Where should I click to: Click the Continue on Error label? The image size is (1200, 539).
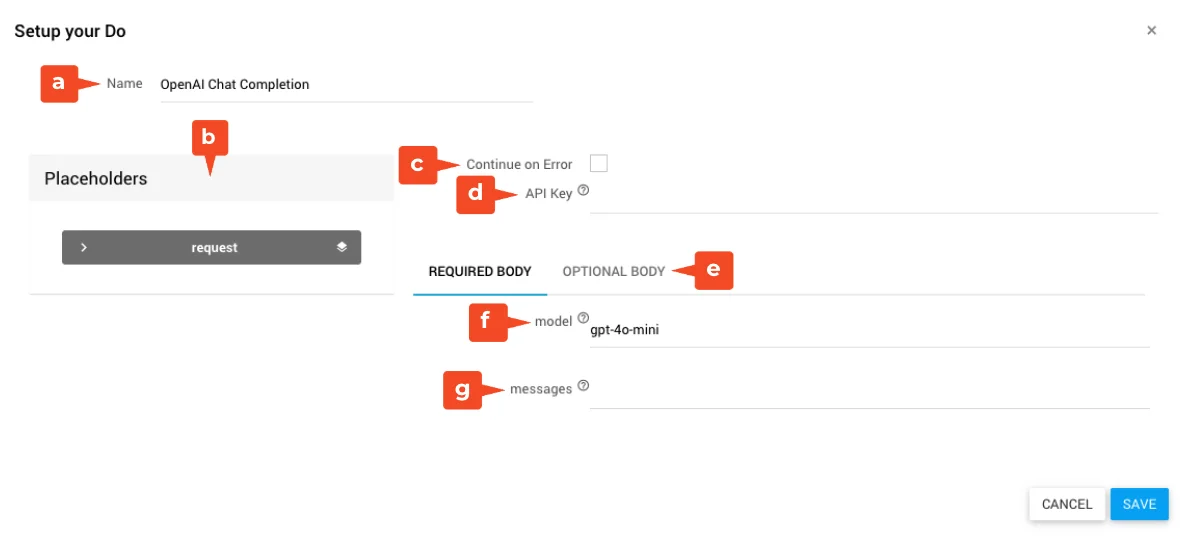[519, 165]
